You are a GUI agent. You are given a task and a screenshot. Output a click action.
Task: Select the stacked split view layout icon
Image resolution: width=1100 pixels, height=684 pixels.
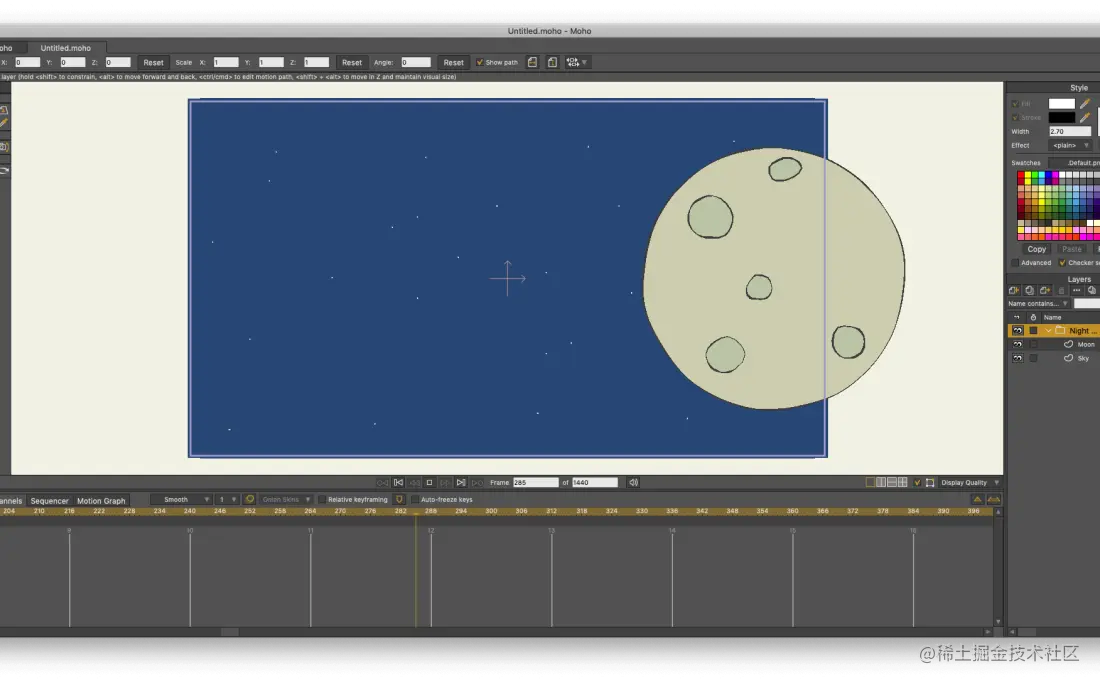point(892,483)
